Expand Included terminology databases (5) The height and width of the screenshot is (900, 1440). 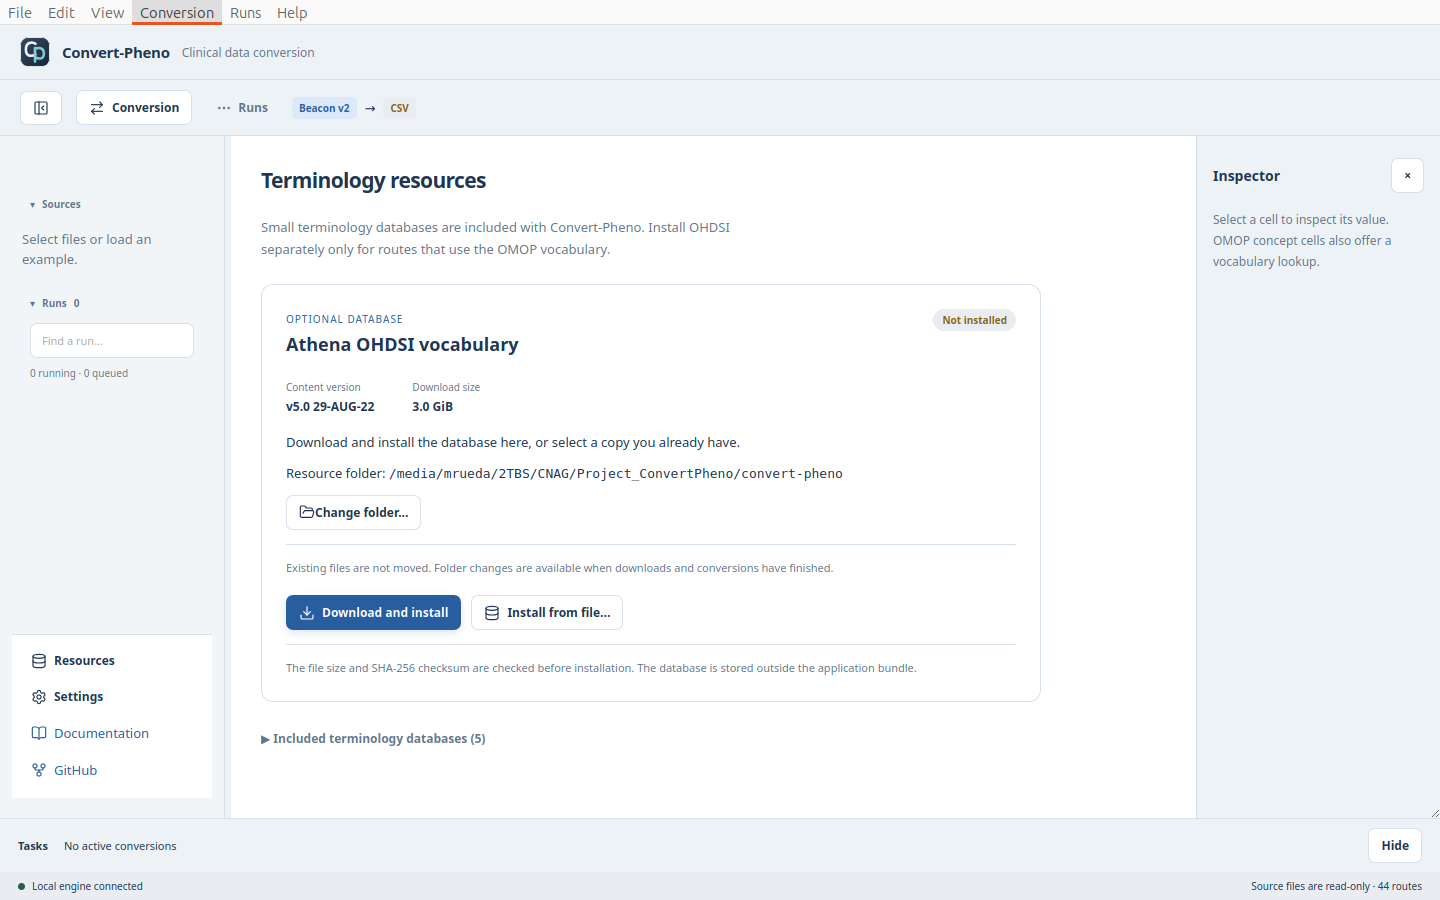coord(373,739)
